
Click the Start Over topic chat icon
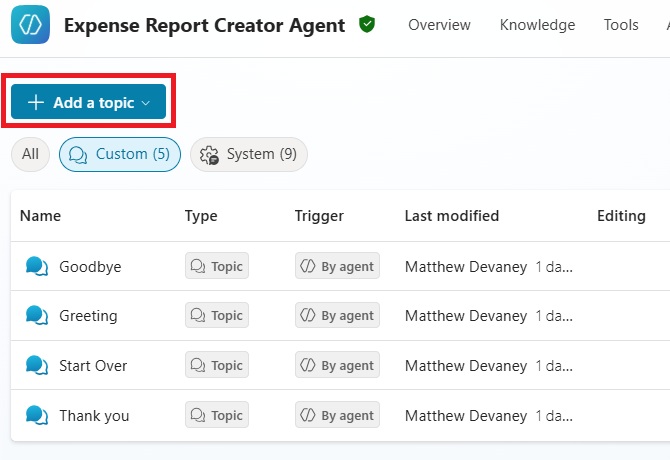pos(37,366)
